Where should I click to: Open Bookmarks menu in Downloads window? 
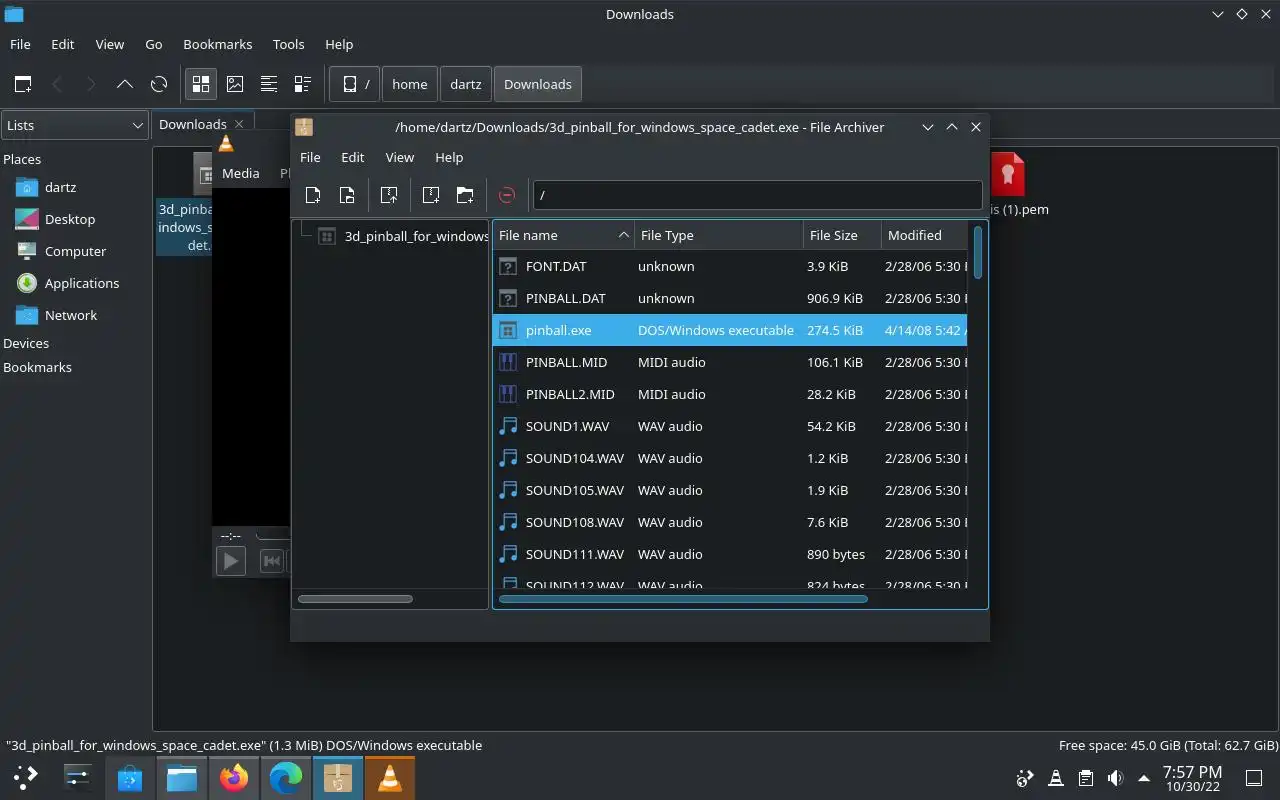[x=217, y=44]
